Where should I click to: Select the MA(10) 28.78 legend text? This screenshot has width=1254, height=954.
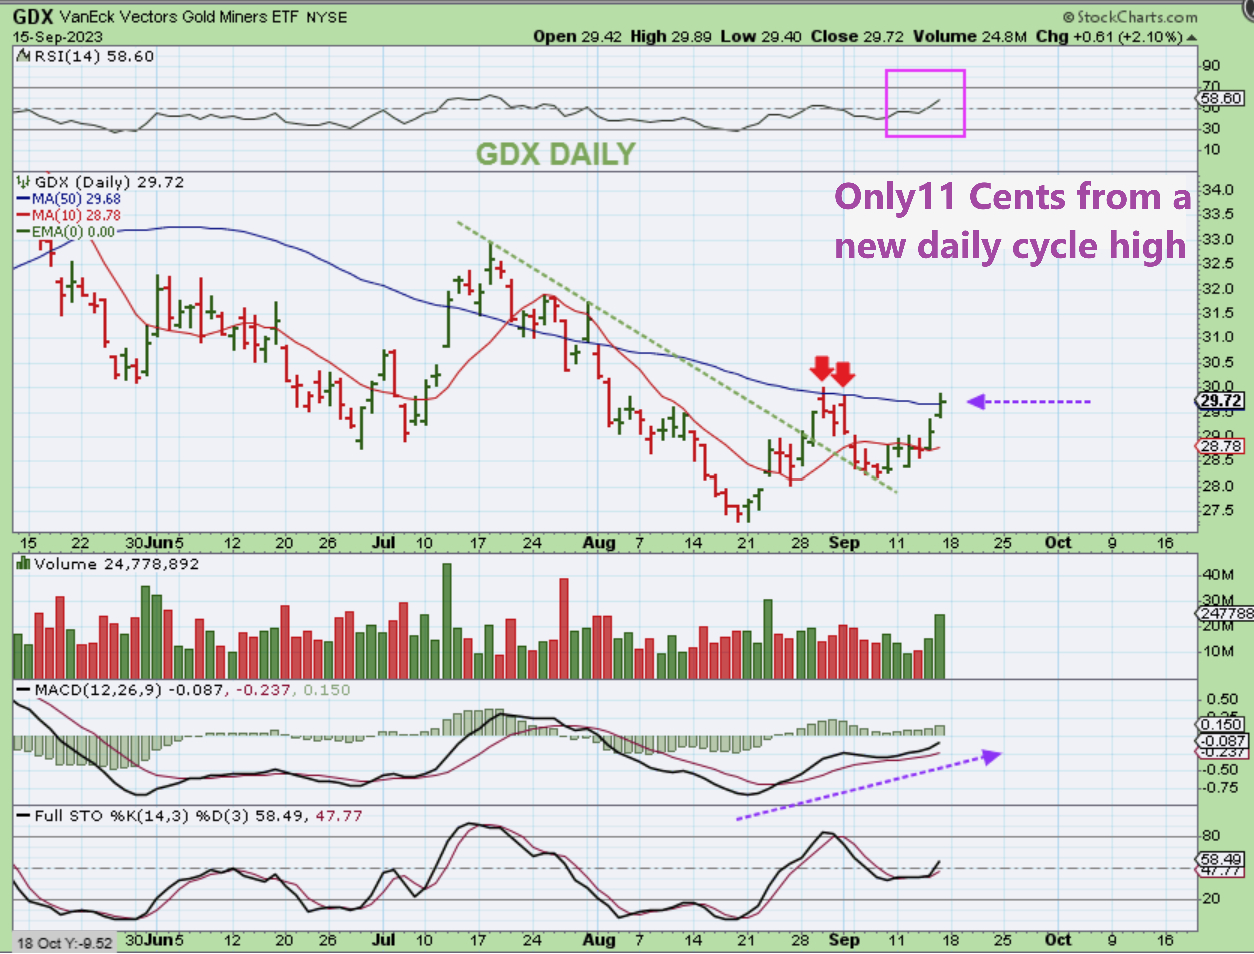[76, 215]
